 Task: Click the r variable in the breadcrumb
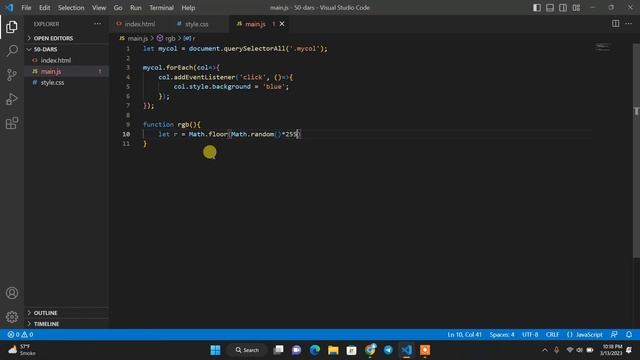pyautogui.click(x=189, y=38)
